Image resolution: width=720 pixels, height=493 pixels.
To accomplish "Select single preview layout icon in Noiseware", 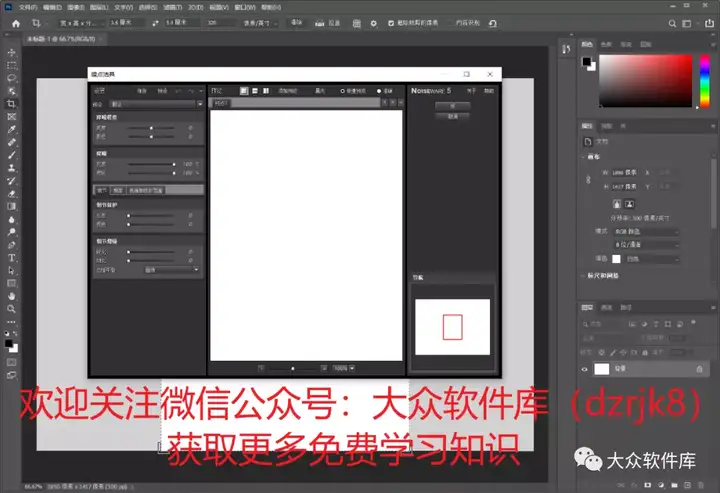I will pos(244,91).
